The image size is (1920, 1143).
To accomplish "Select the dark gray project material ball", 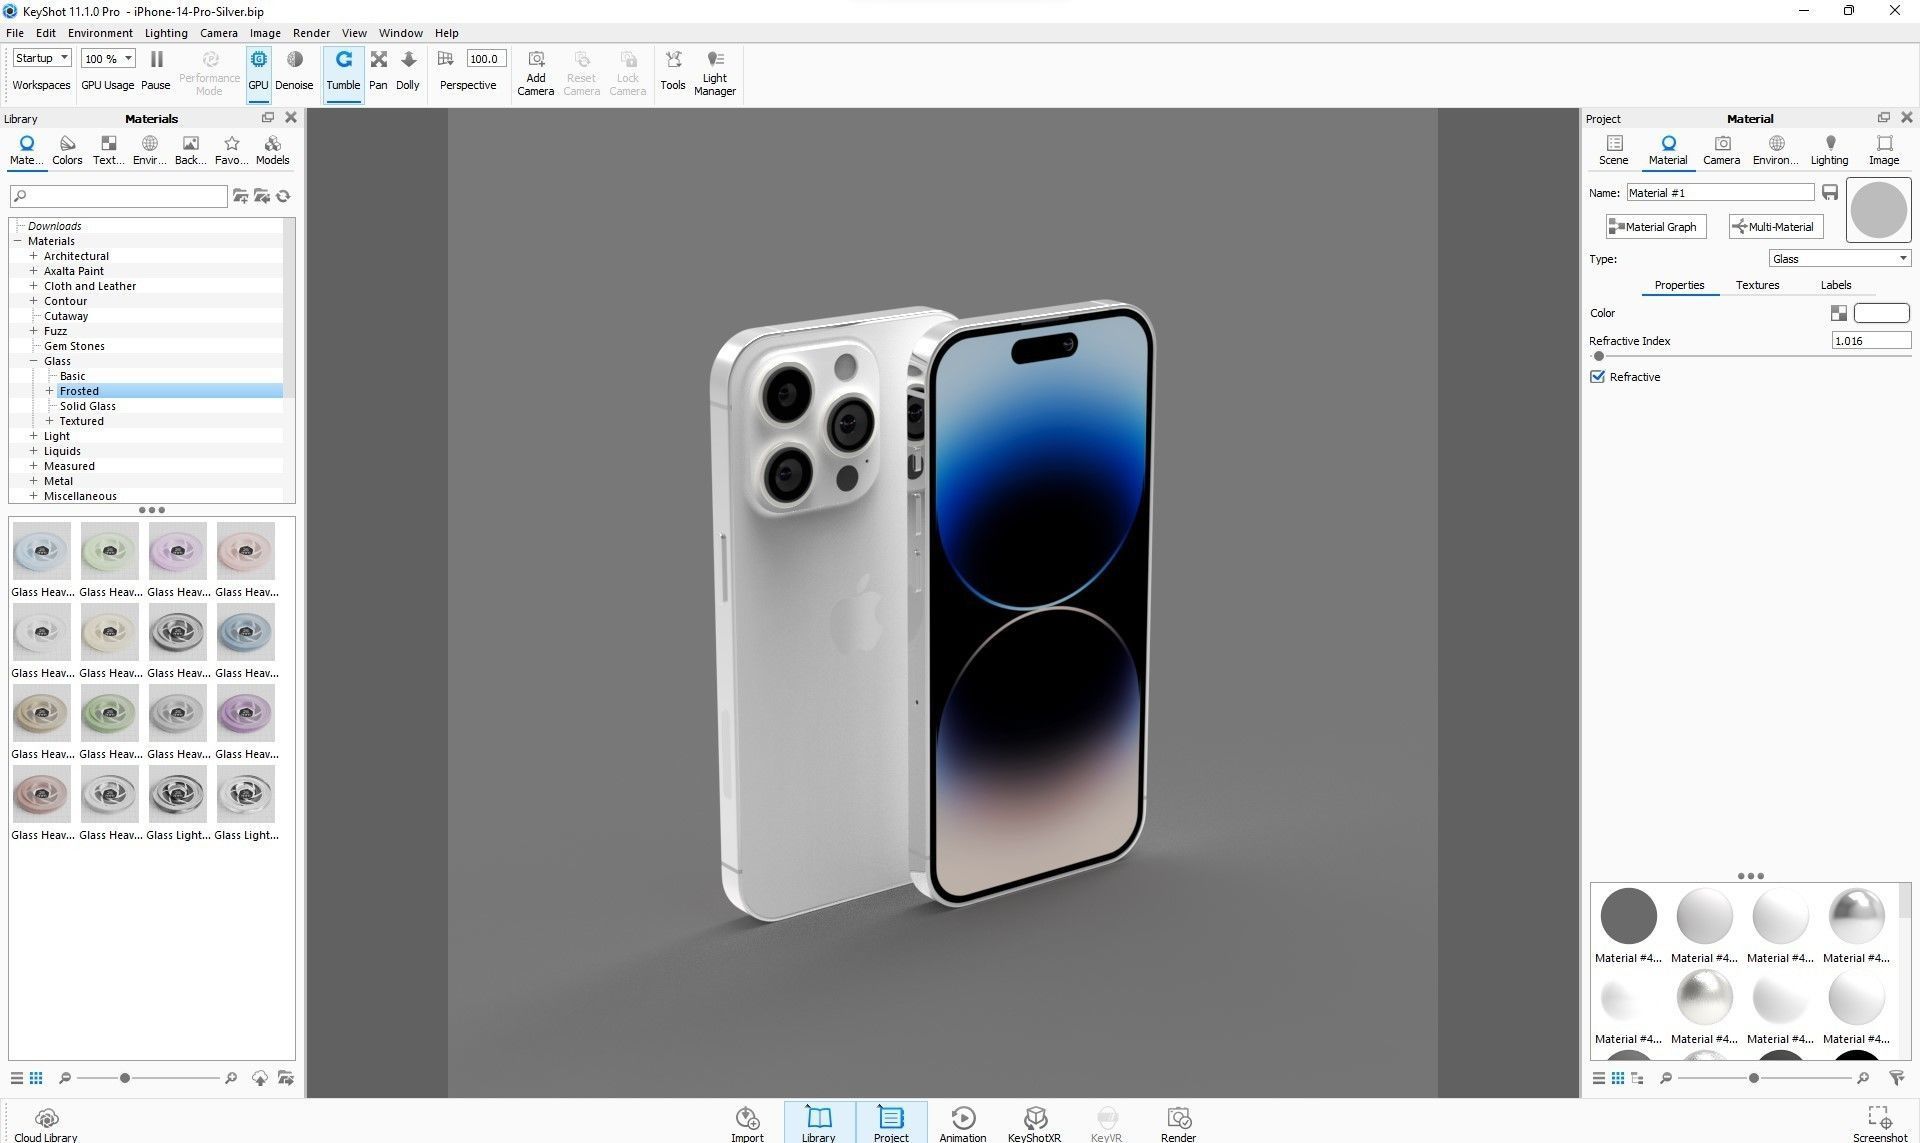I will click(x=1628, y=916).
